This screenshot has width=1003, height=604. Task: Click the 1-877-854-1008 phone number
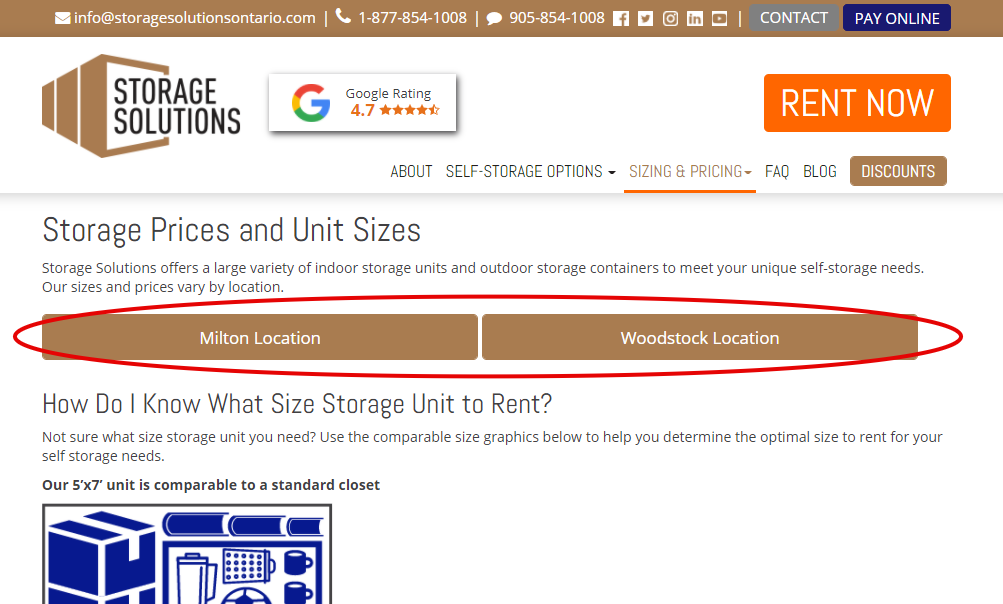[x=413, y=18]
